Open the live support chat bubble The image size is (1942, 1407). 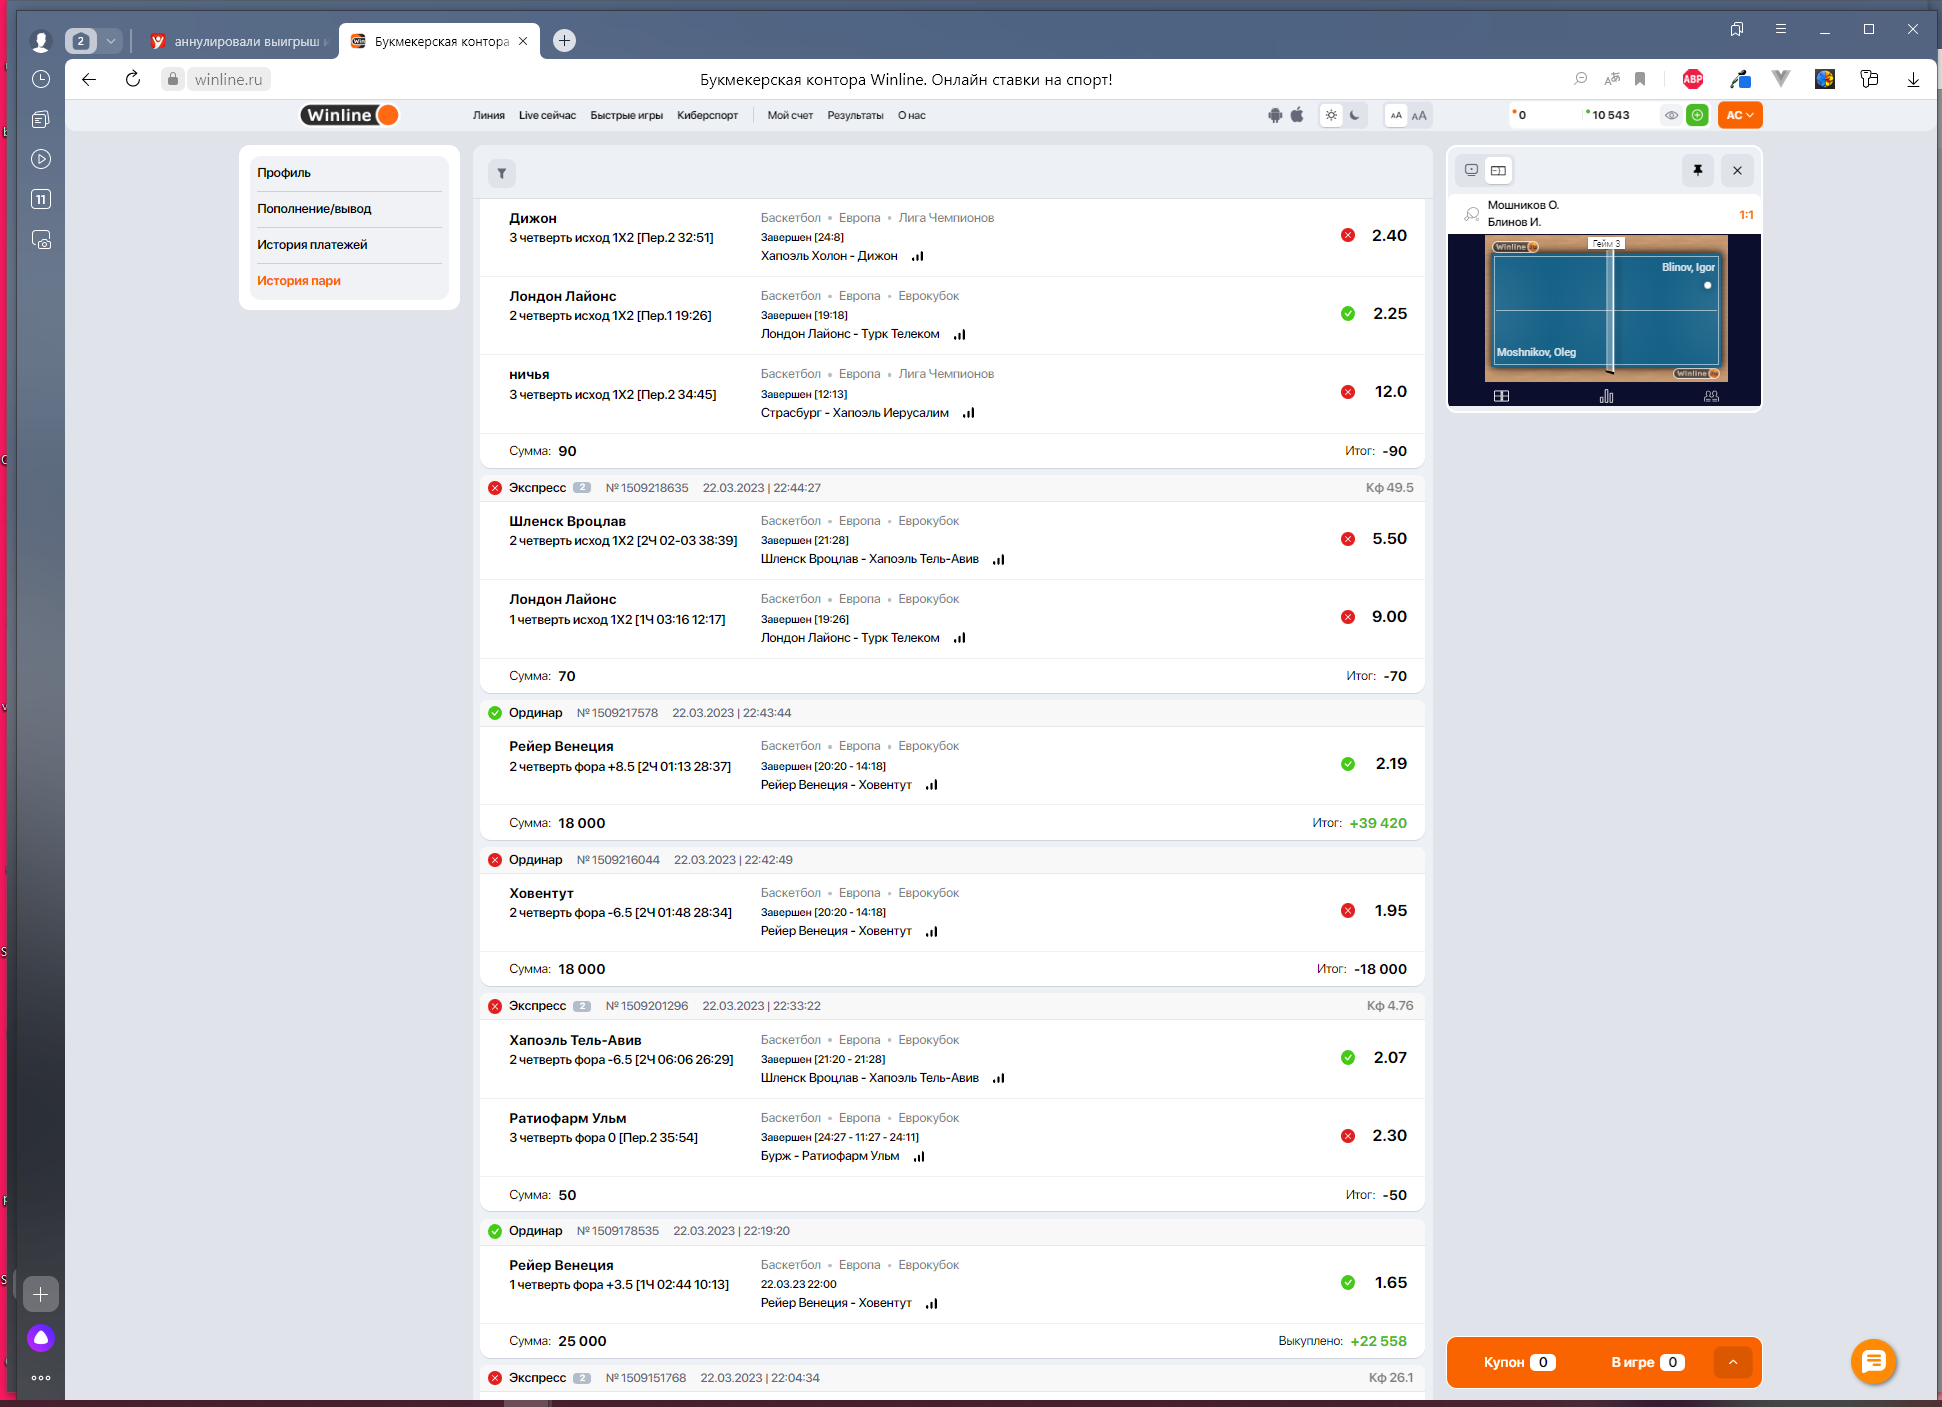click(1873, 1361)
